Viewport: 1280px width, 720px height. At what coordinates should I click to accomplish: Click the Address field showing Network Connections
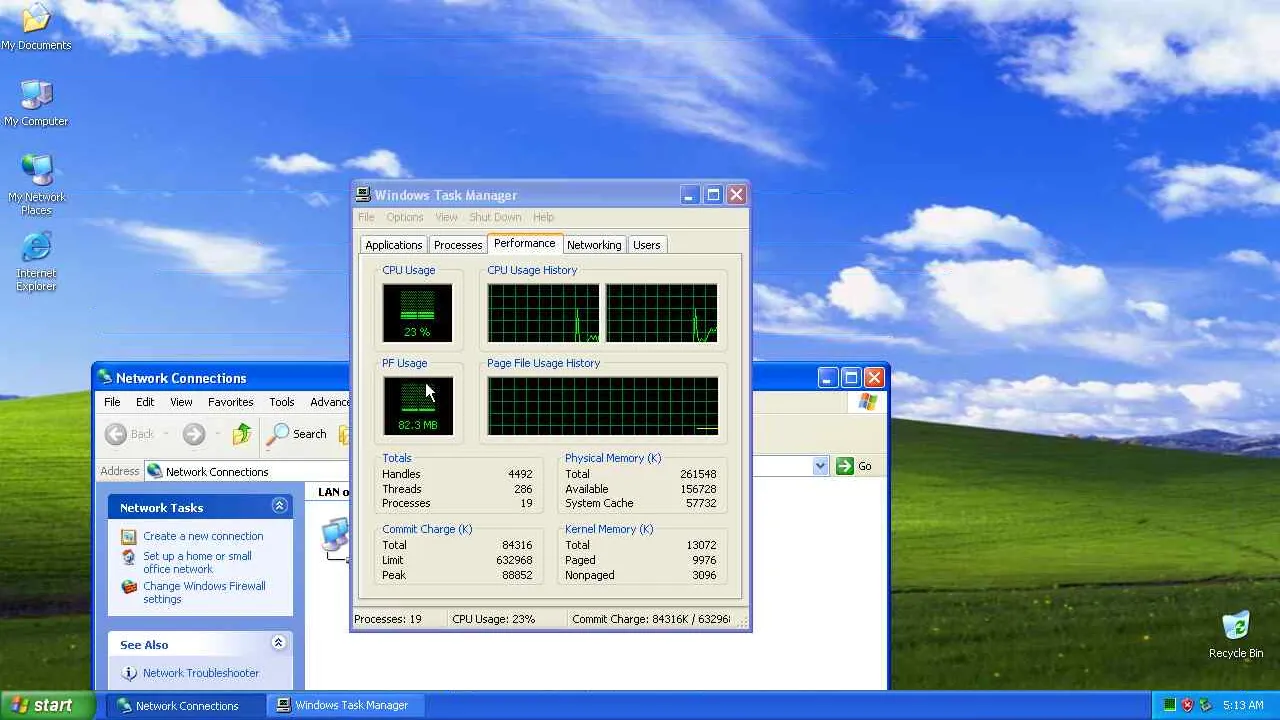pyautogui.click(x=486, y=471)
